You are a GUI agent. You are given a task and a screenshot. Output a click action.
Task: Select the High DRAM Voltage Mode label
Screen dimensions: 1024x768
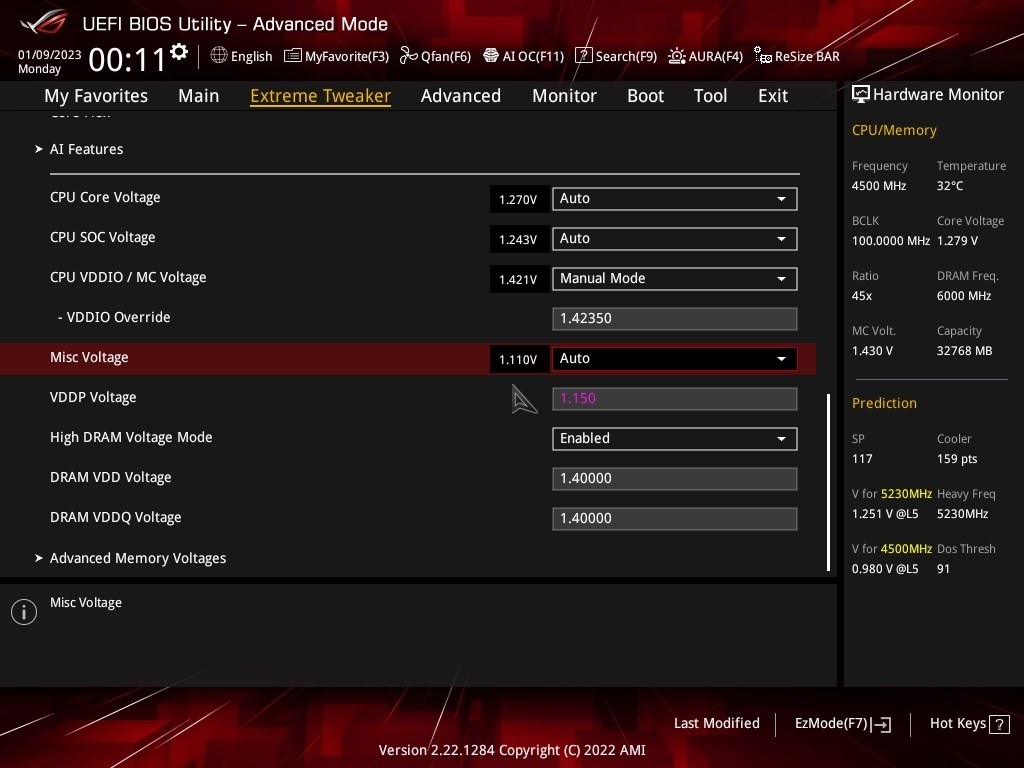(131, 438)
